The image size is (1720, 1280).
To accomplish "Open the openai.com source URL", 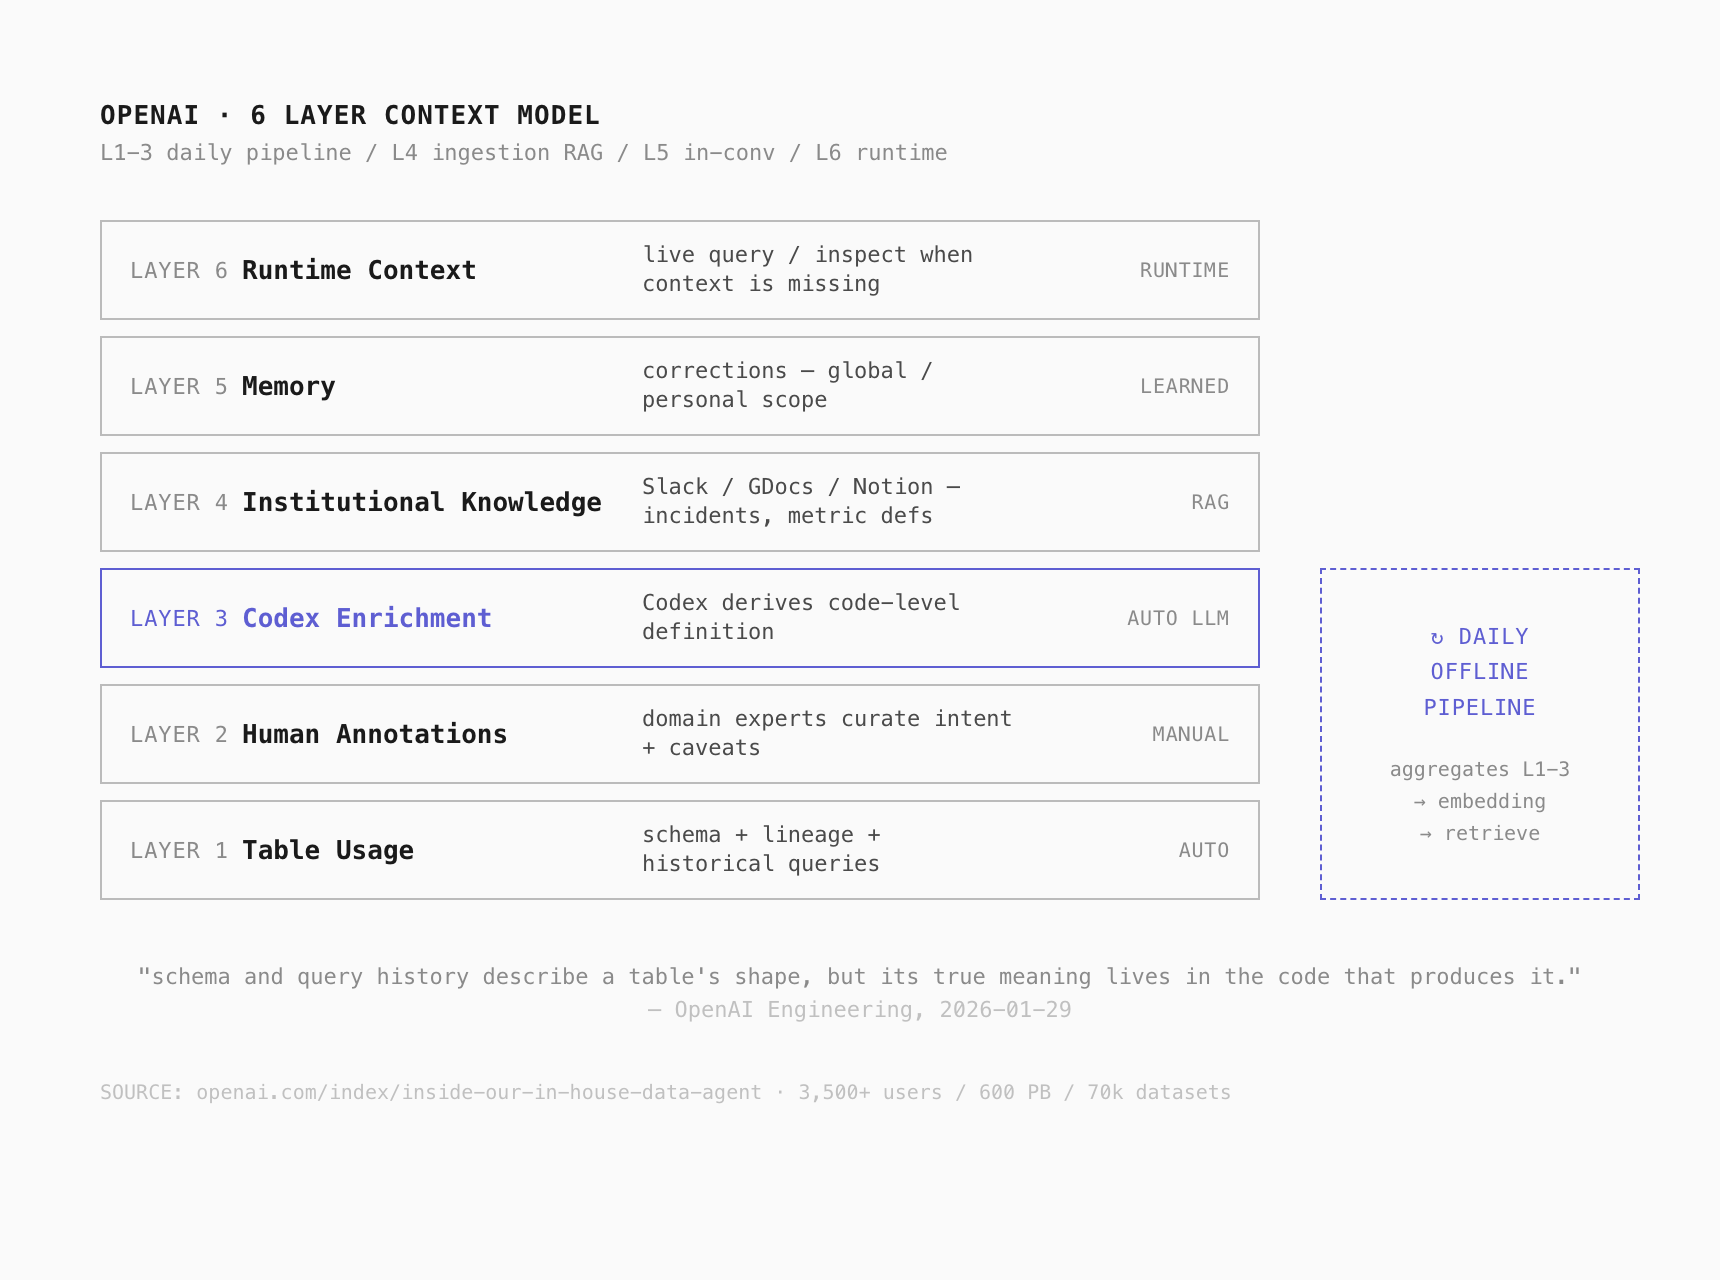I will pos(479,1092).
